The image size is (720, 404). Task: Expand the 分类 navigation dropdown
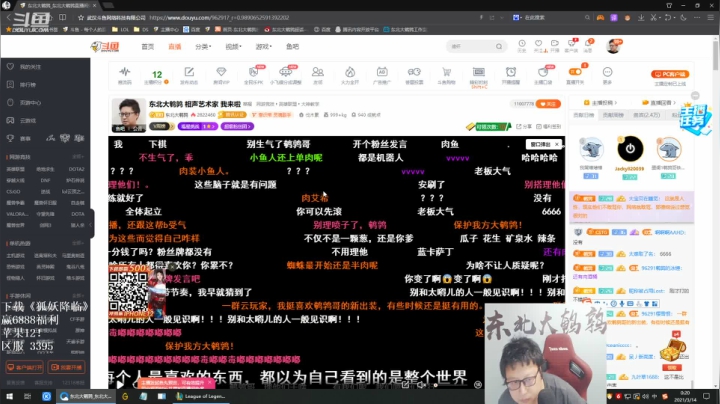pos(203,46)
